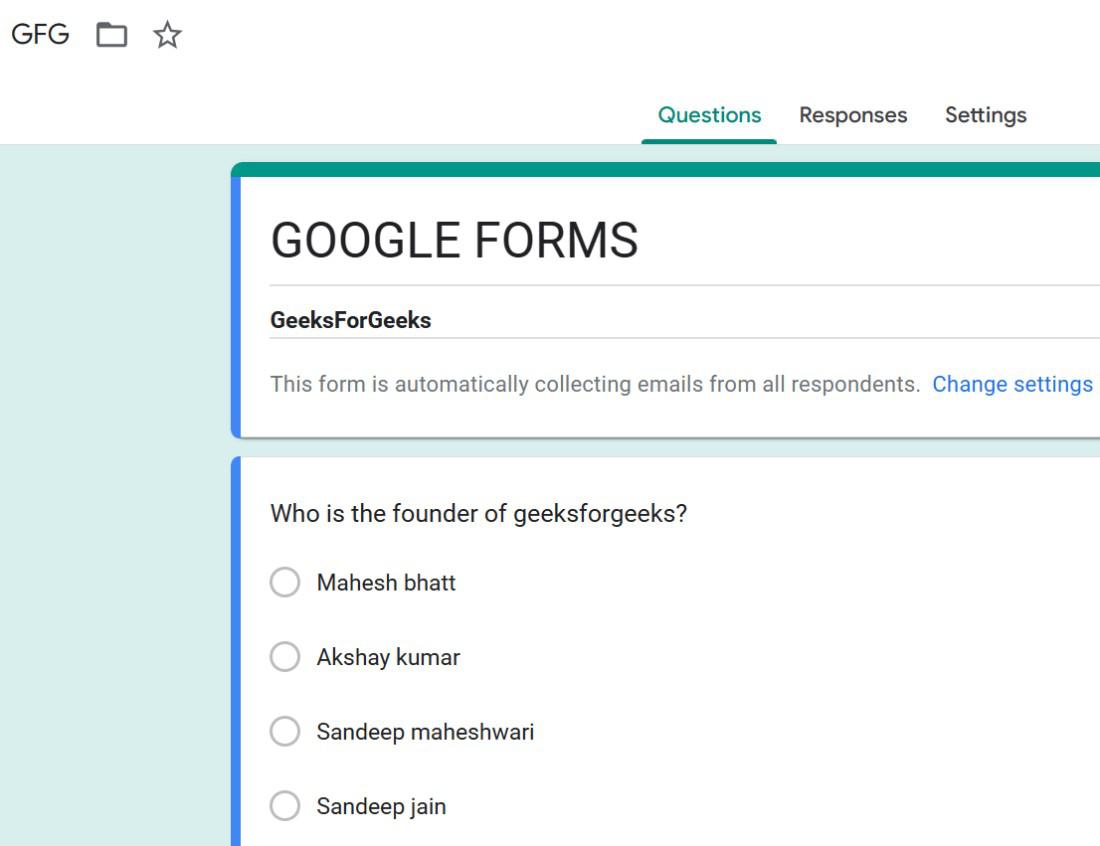
Task: Star the GFG form
Action: (x=167, y=36)
